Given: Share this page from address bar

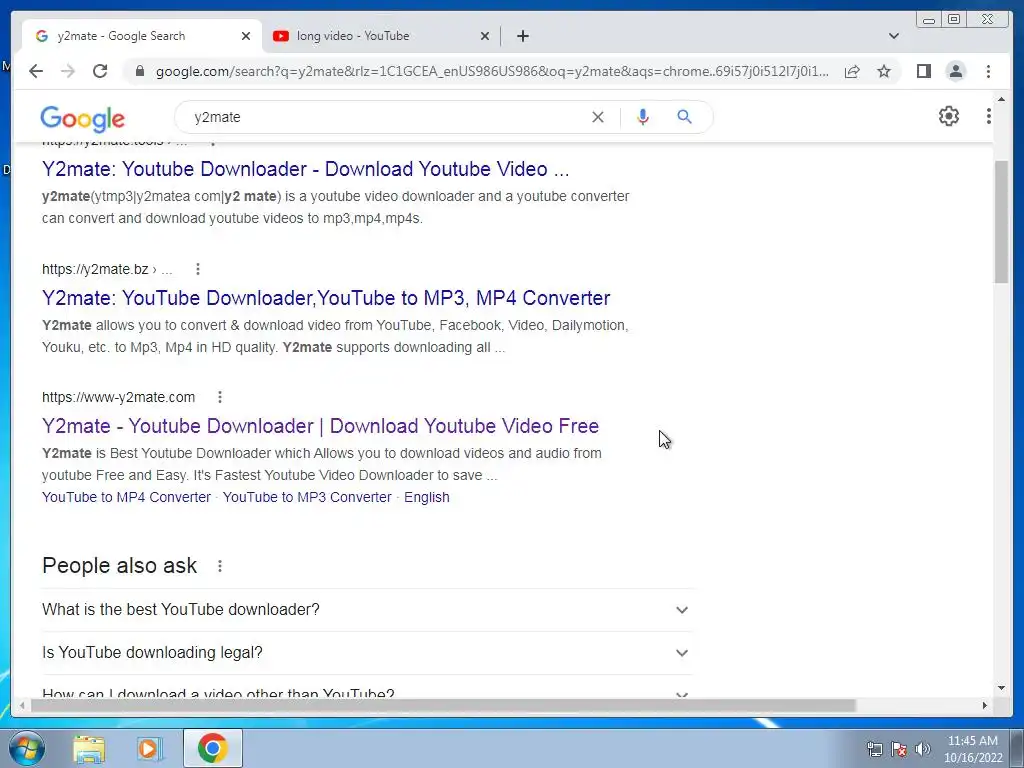Looking at the screenshot, I should 852,71.
